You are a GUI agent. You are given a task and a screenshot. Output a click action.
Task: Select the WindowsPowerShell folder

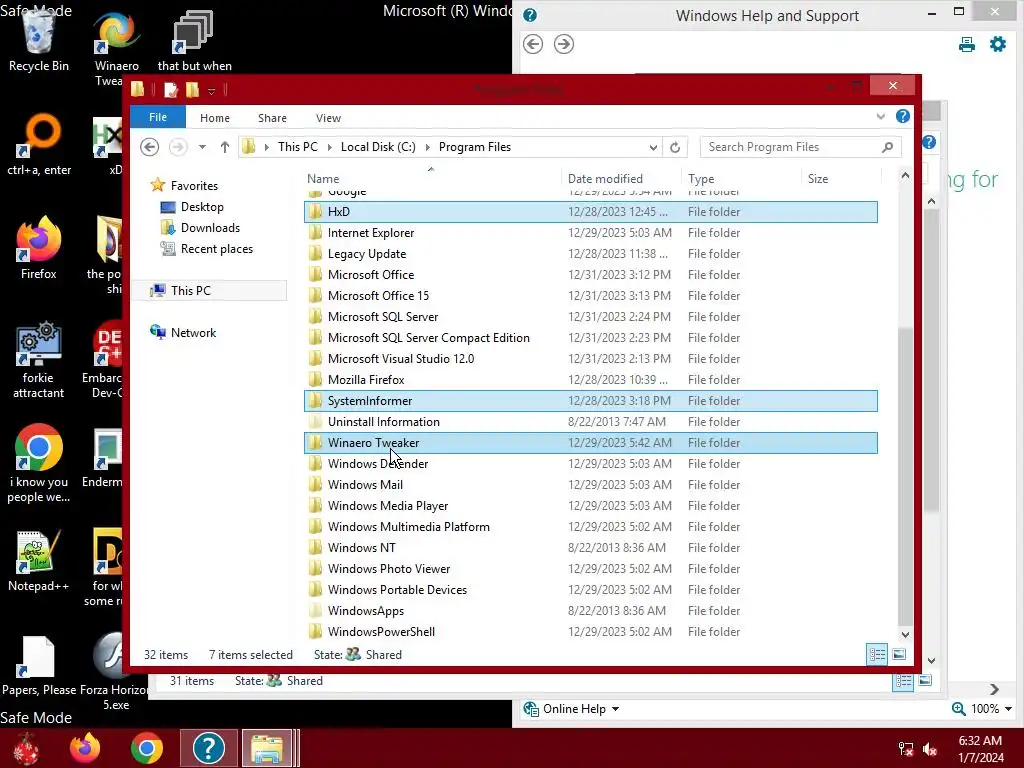click(591, 632)
